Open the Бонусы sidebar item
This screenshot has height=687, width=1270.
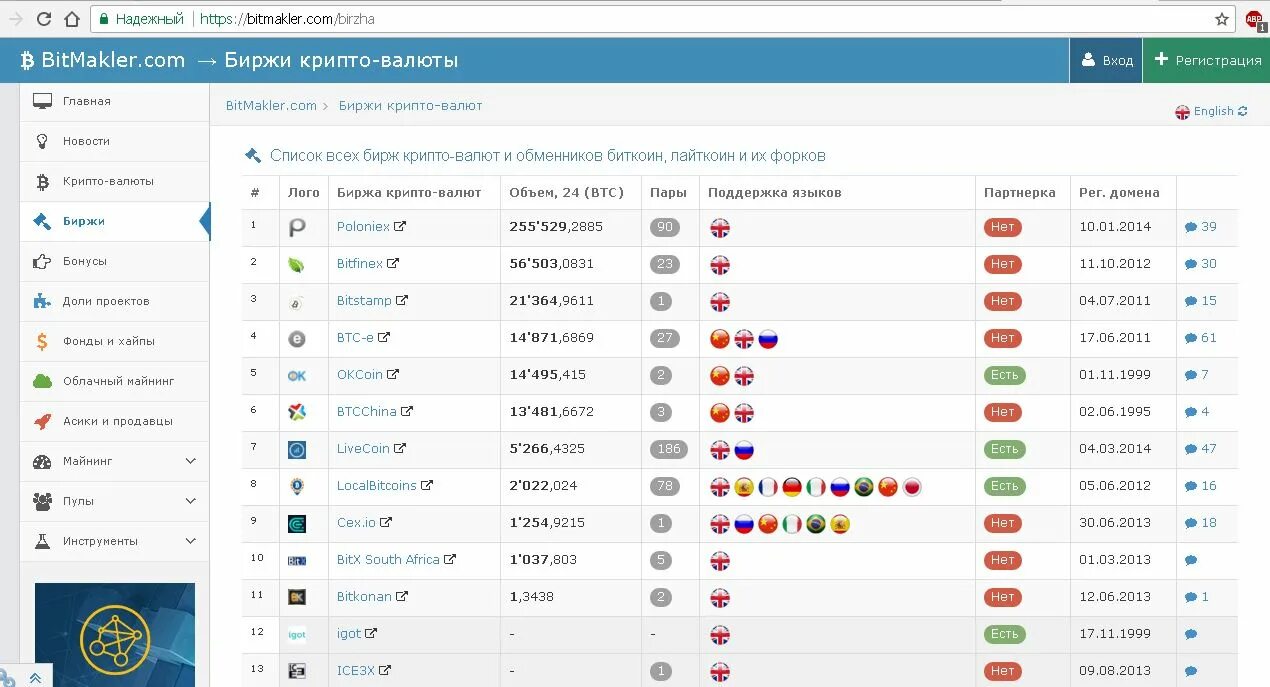(x=114, y=261)
